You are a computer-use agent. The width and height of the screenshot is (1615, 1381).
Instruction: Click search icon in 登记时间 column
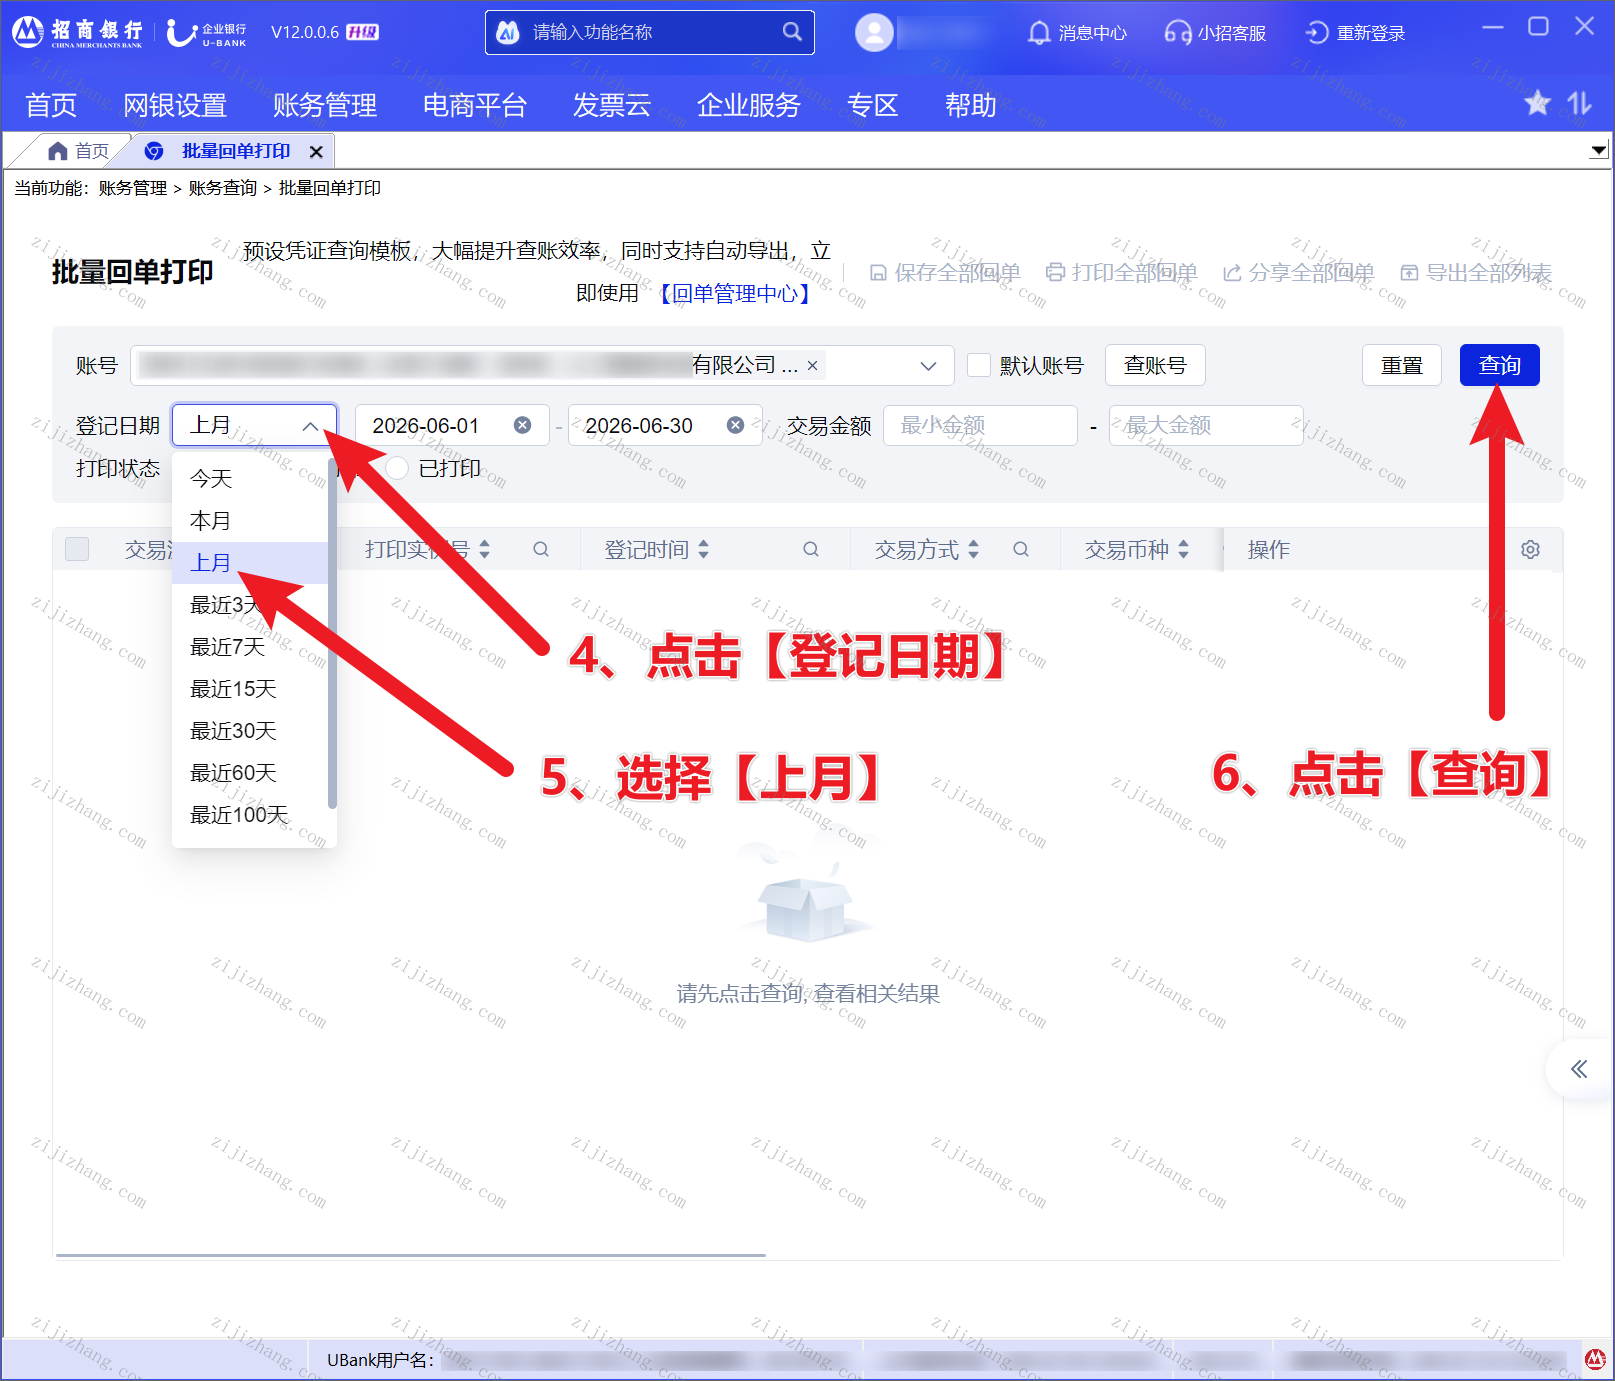(811, 549)
